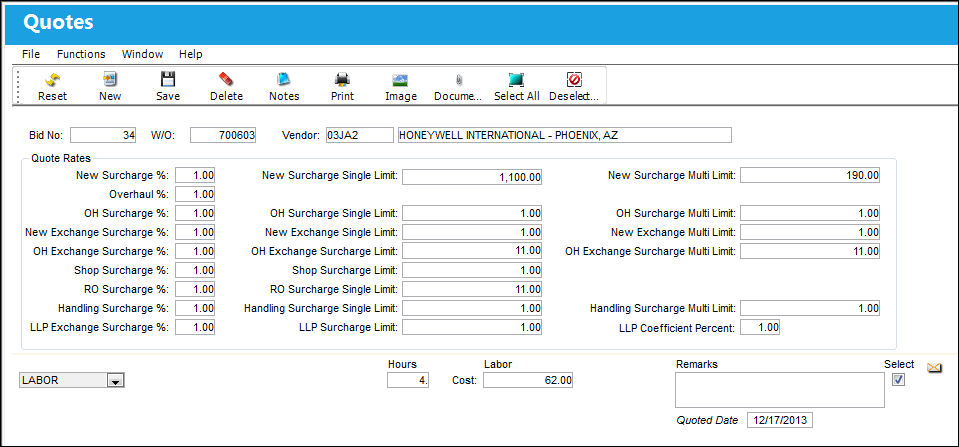959x447 pixels.
Task: Click the Overhaul % field
Action: [195, 194]
